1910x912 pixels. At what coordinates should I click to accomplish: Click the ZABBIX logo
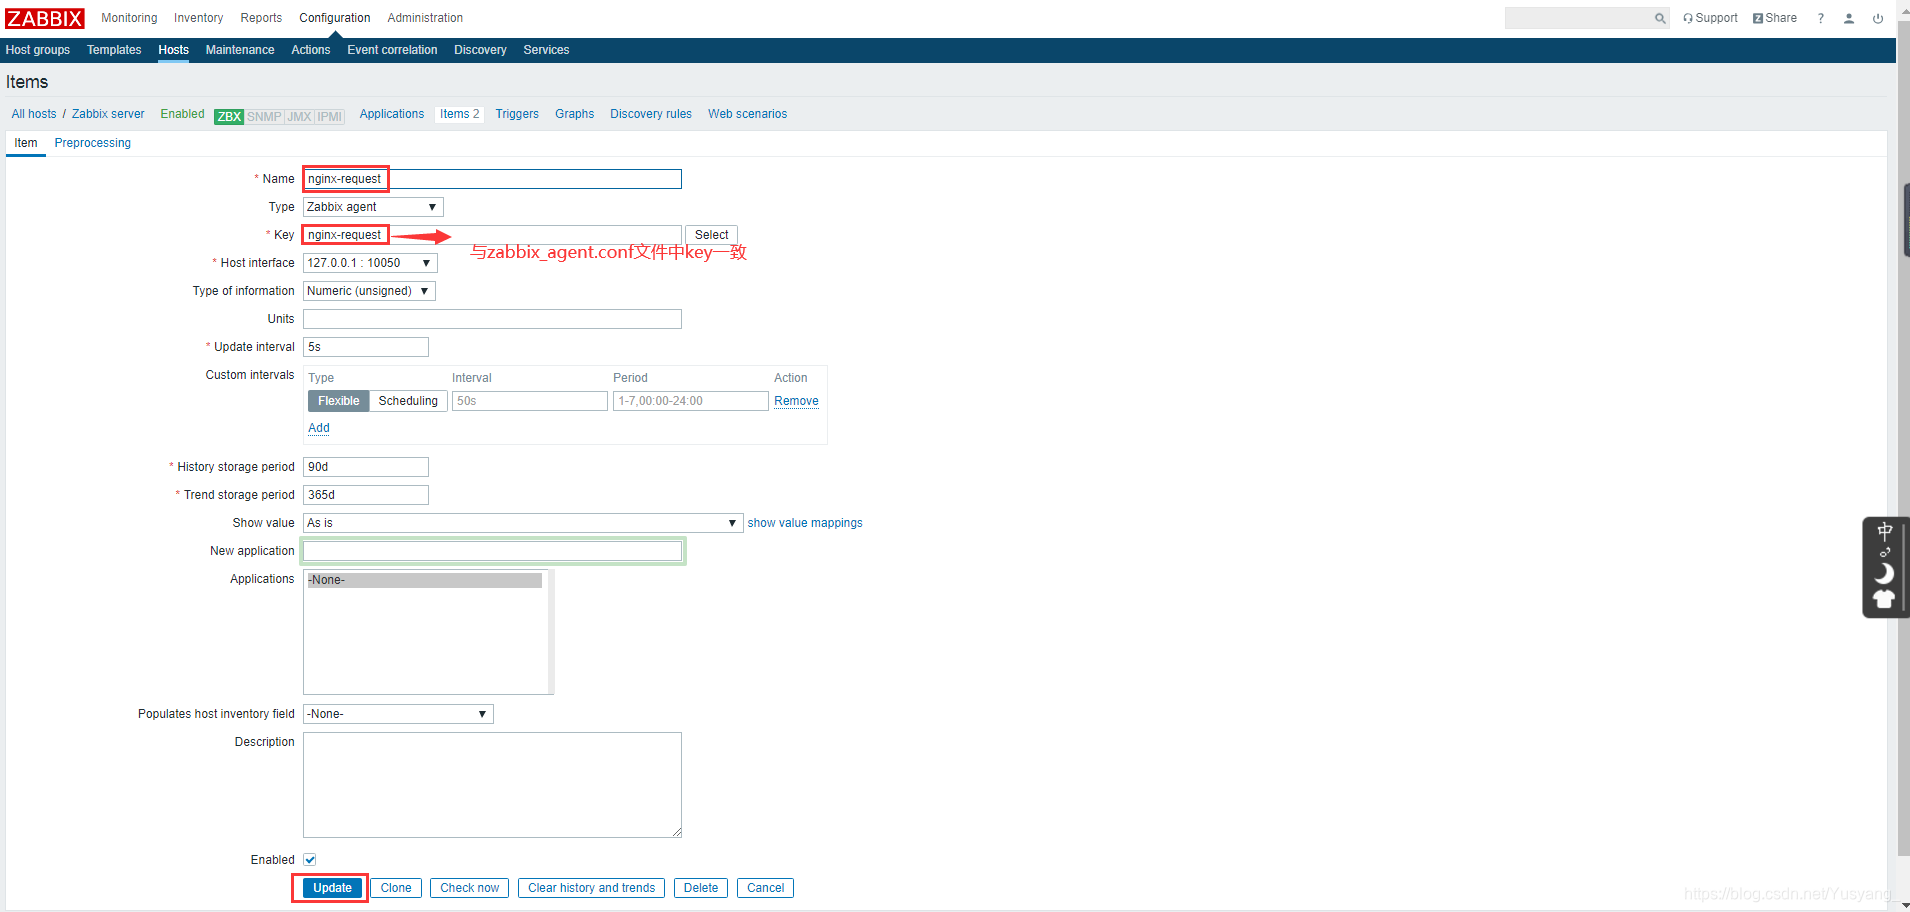[45, 18]
